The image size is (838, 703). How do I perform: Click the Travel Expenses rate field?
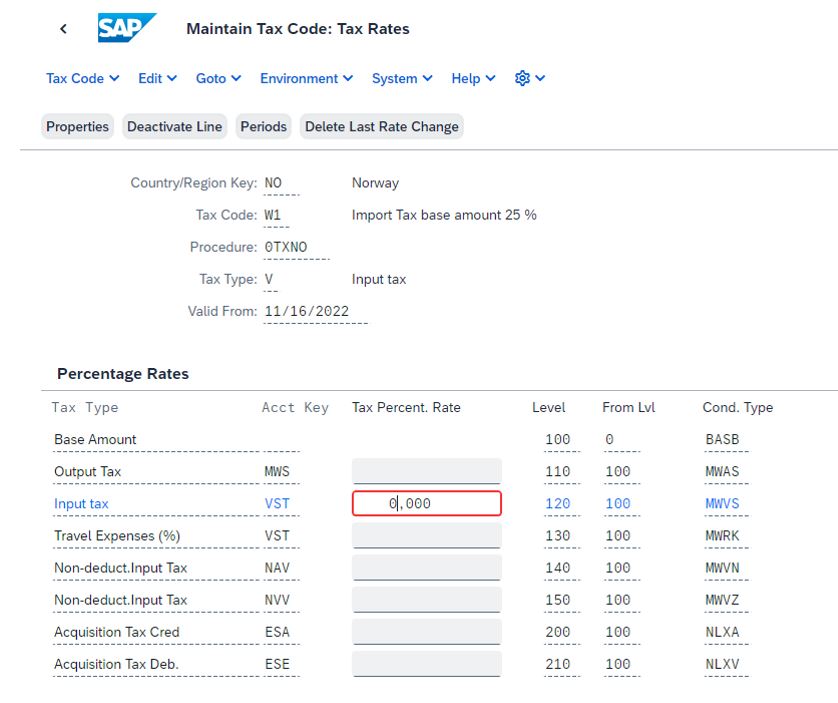pyautogui.click(x=426, y=535)
